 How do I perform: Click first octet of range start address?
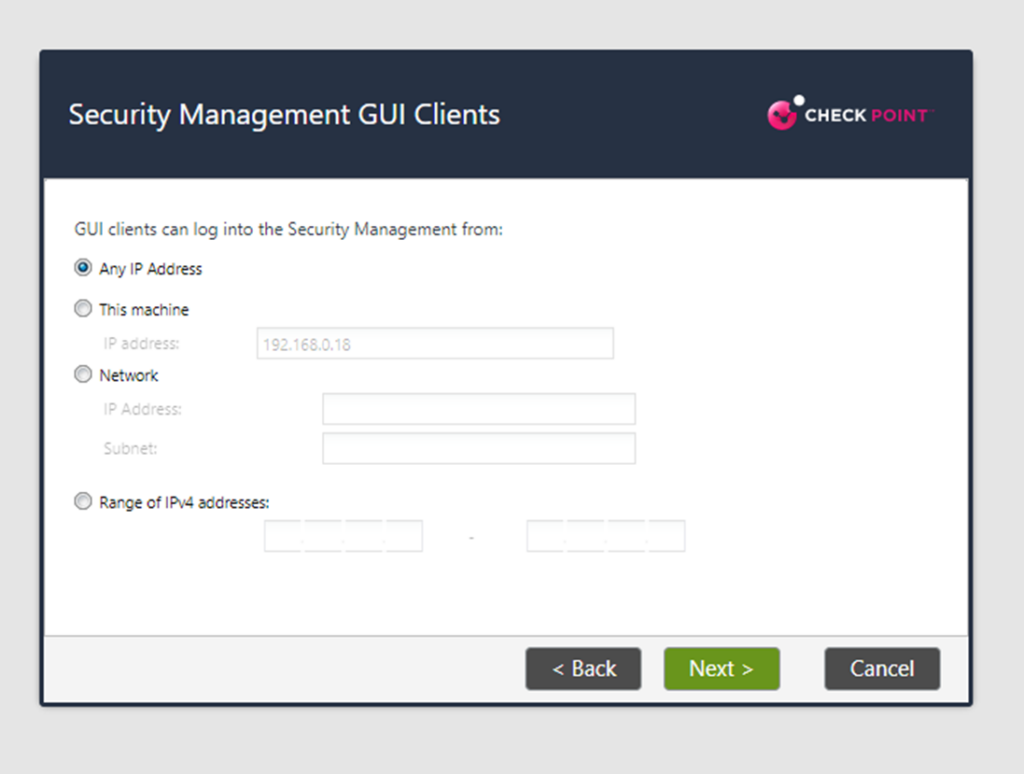284,537
